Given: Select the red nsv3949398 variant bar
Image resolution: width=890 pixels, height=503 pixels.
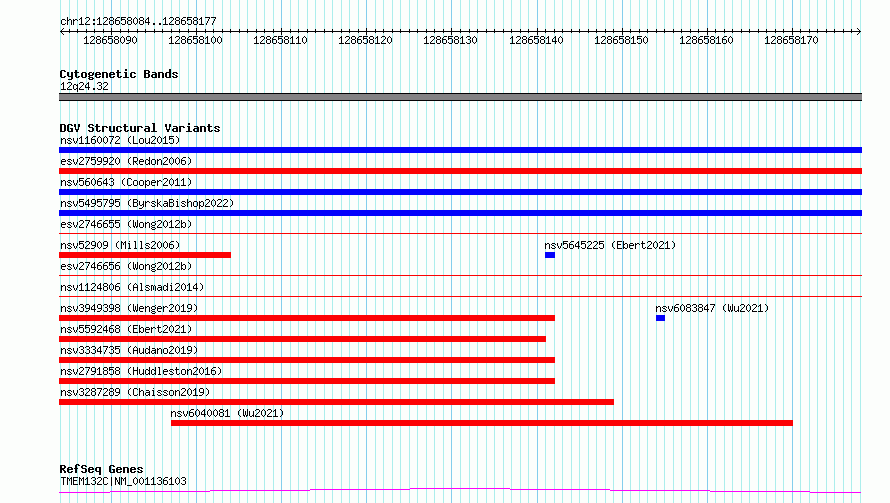Looking at the screenshot, I should point(307,318).
